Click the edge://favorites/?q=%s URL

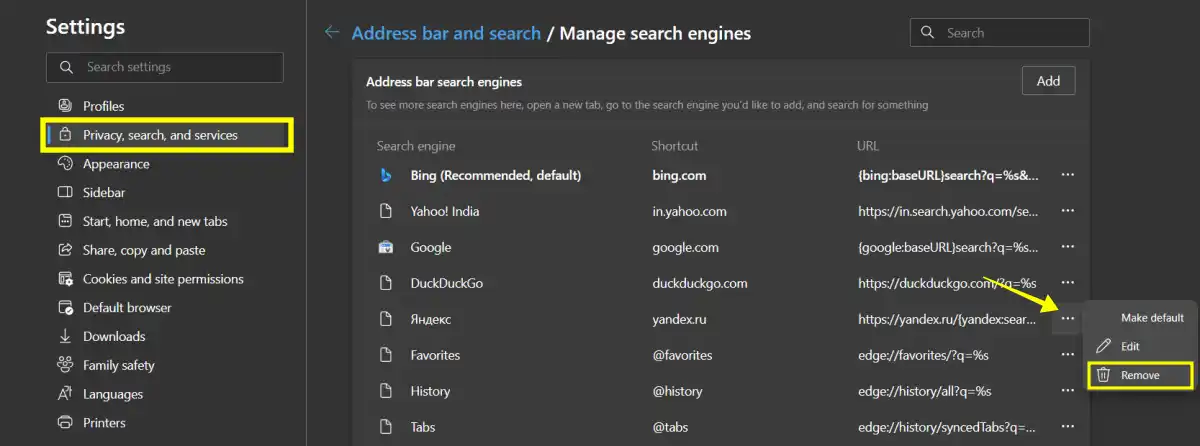pos(923,355)
